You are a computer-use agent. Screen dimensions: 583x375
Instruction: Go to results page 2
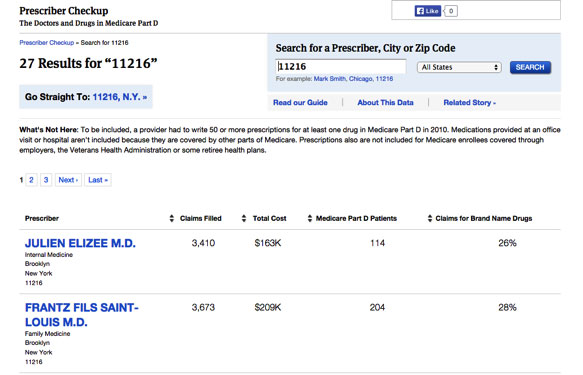[x=31, y=180]
